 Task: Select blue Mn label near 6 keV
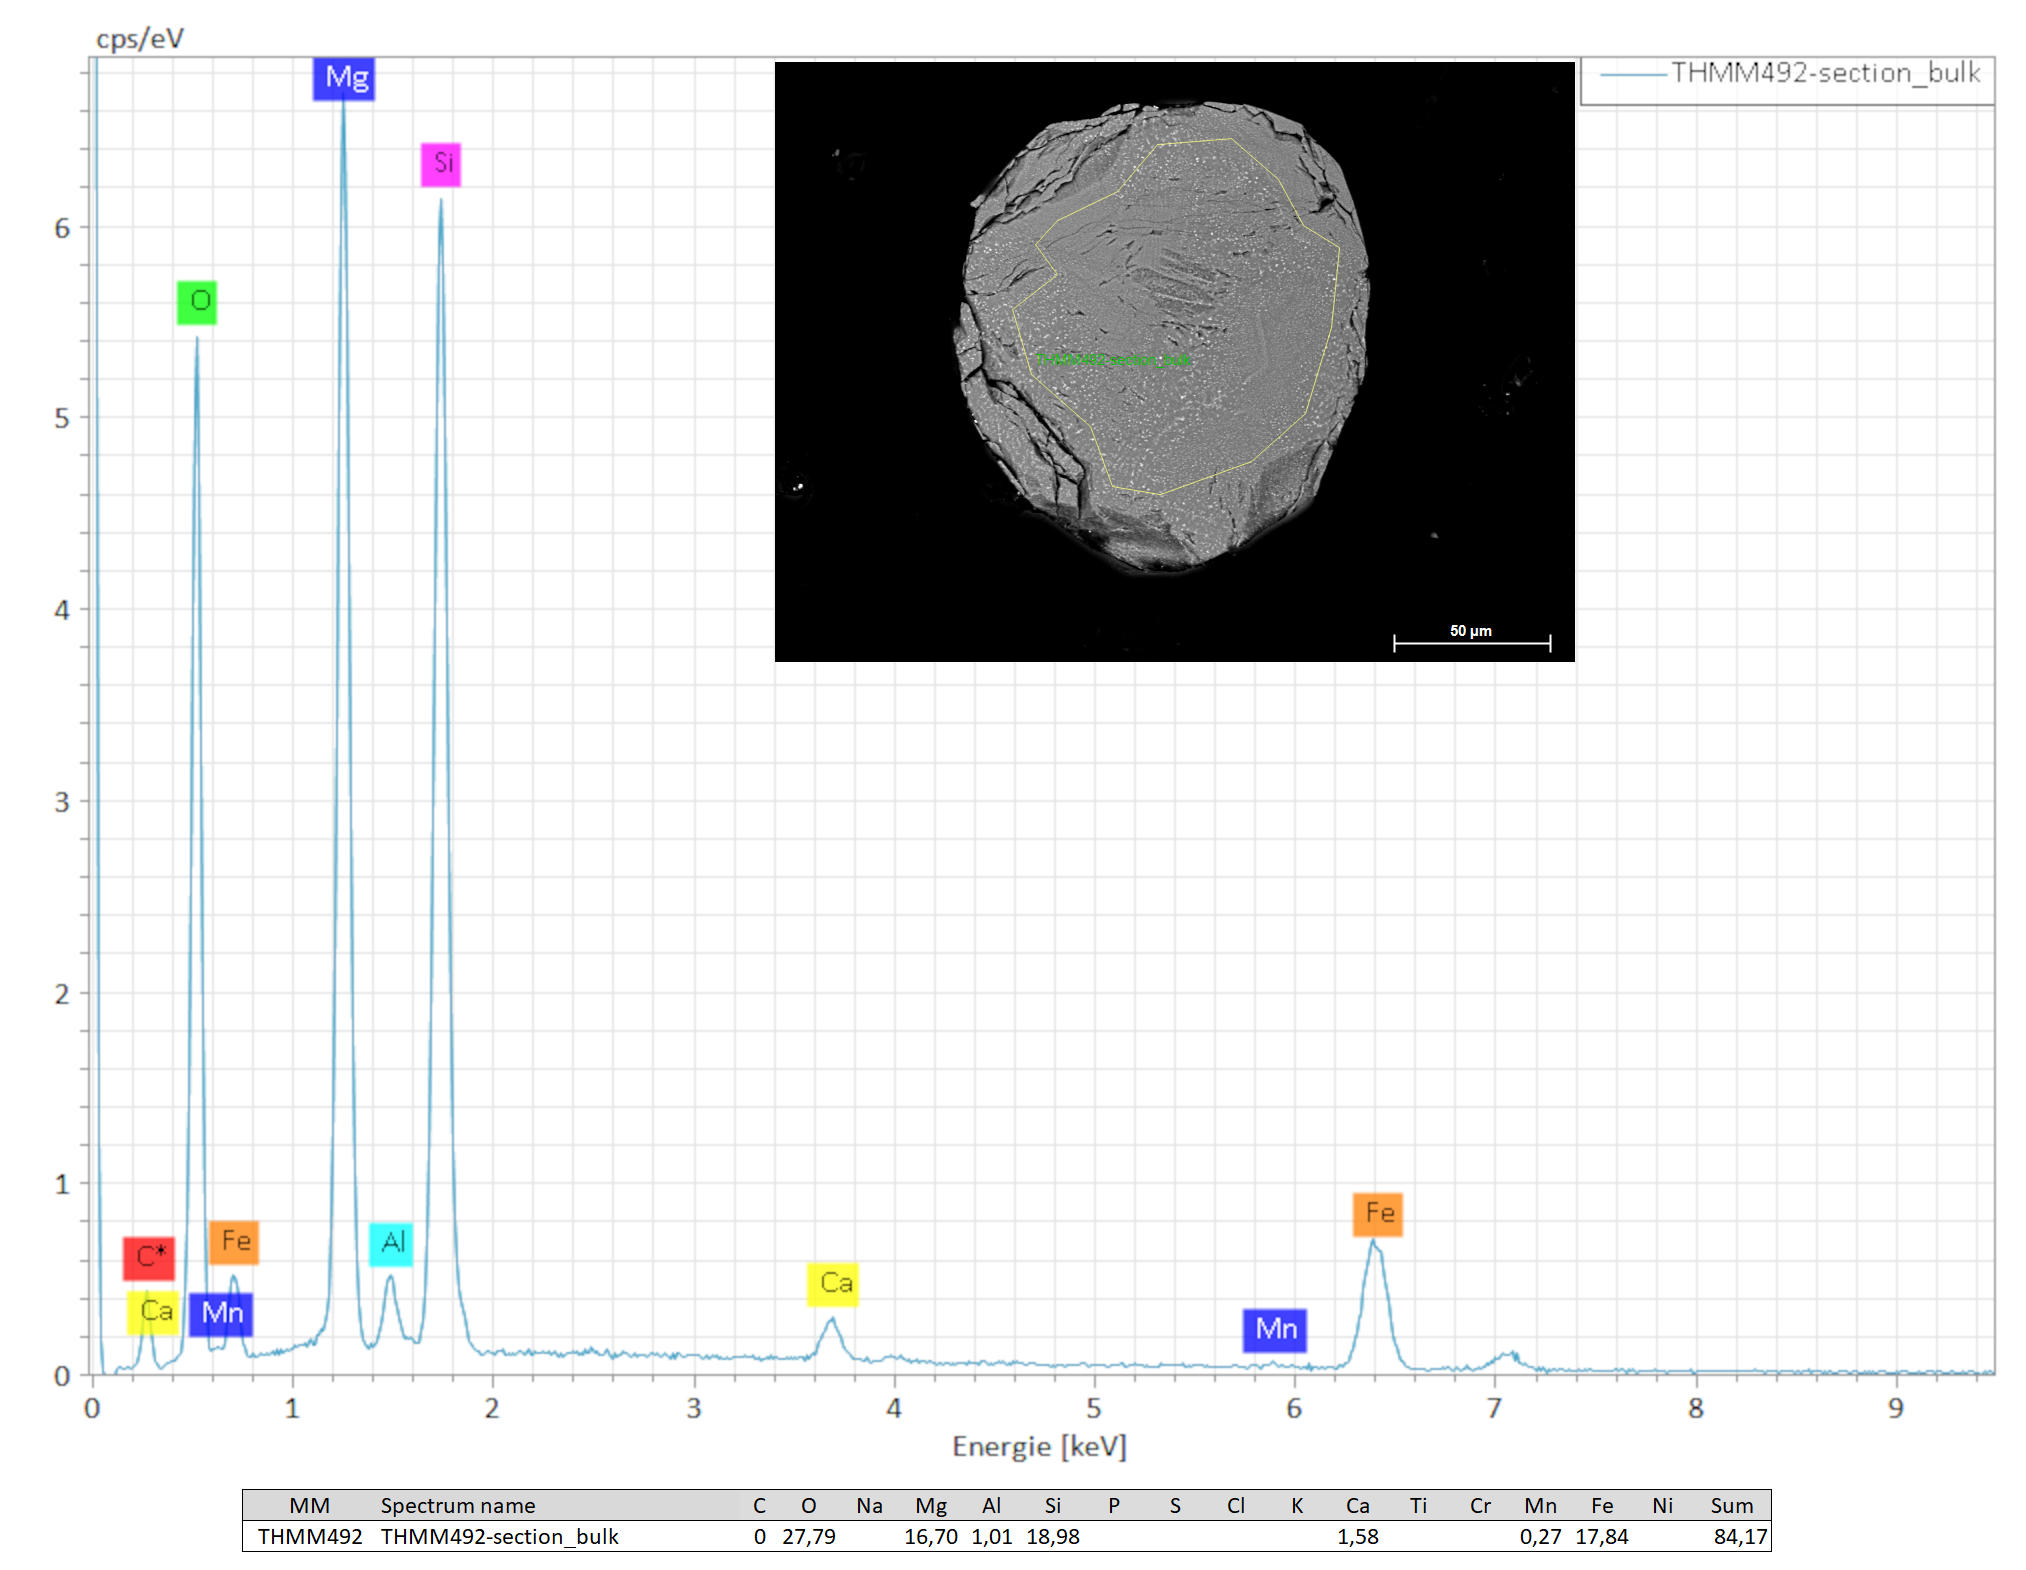[1275, 1330]
